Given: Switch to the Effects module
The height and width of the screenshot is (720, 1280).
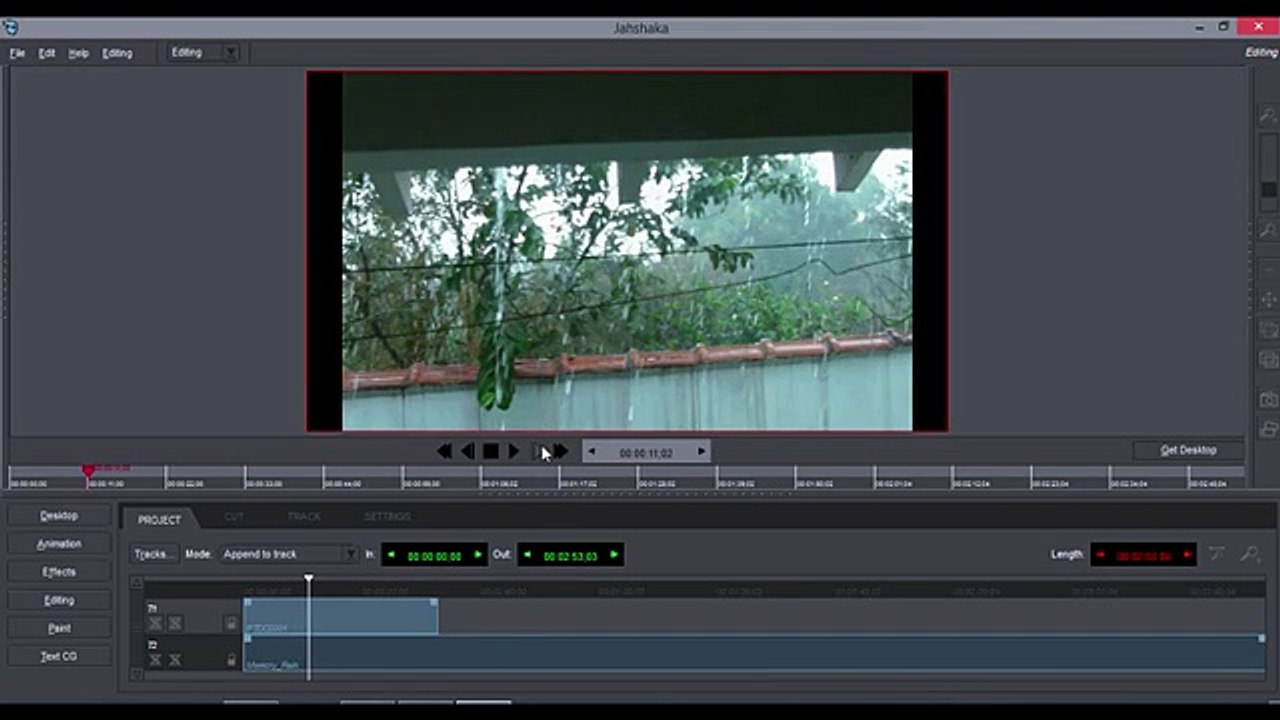Looking at the screenshot, I should [x=59, y=572].
